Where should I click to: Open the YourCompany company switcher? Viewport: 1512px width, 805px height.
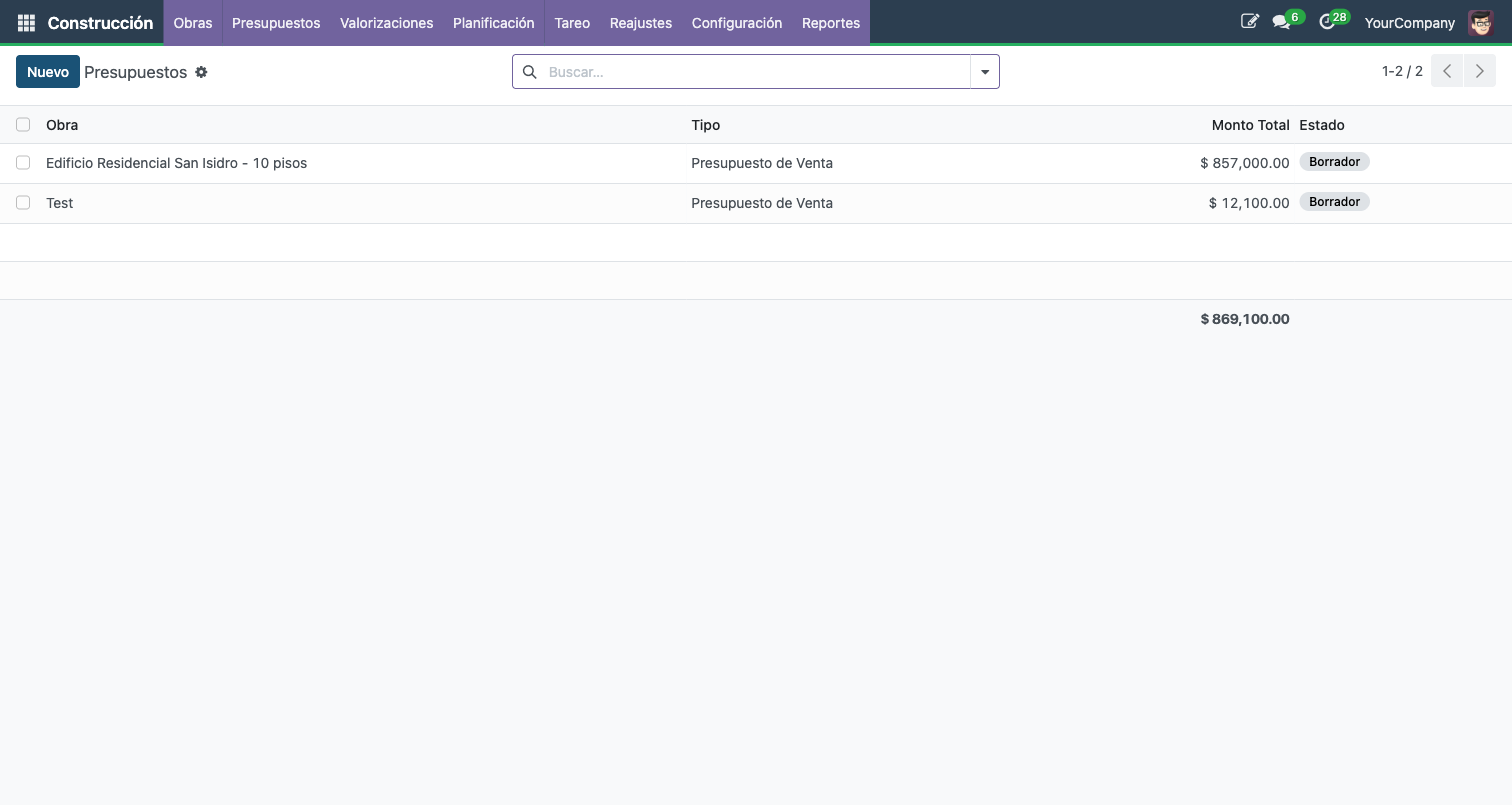click(x=1409, y=22)
